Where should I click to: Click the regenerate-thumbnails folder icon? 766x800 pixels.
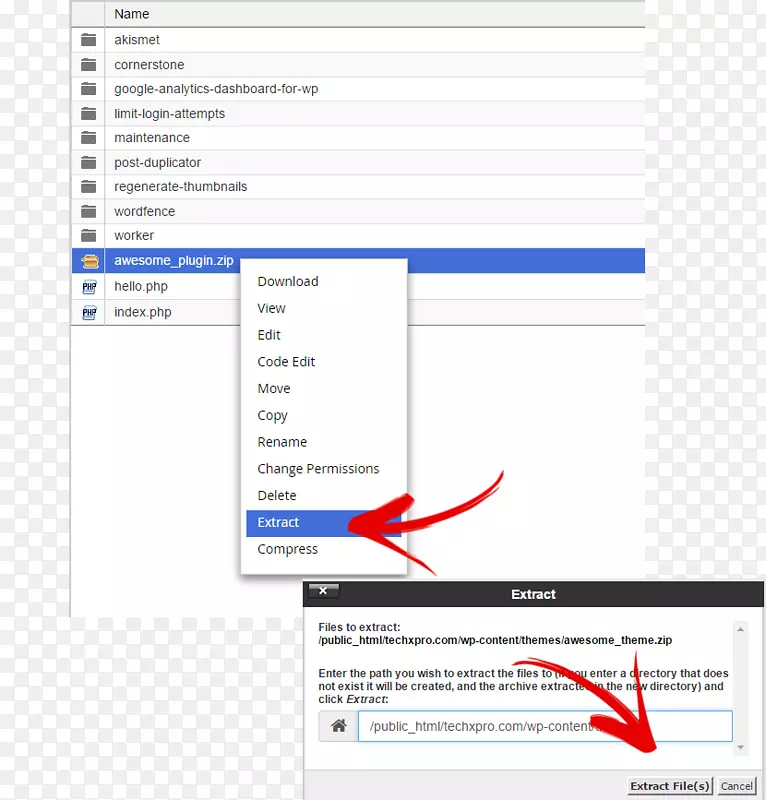click(x=88, y=187)
